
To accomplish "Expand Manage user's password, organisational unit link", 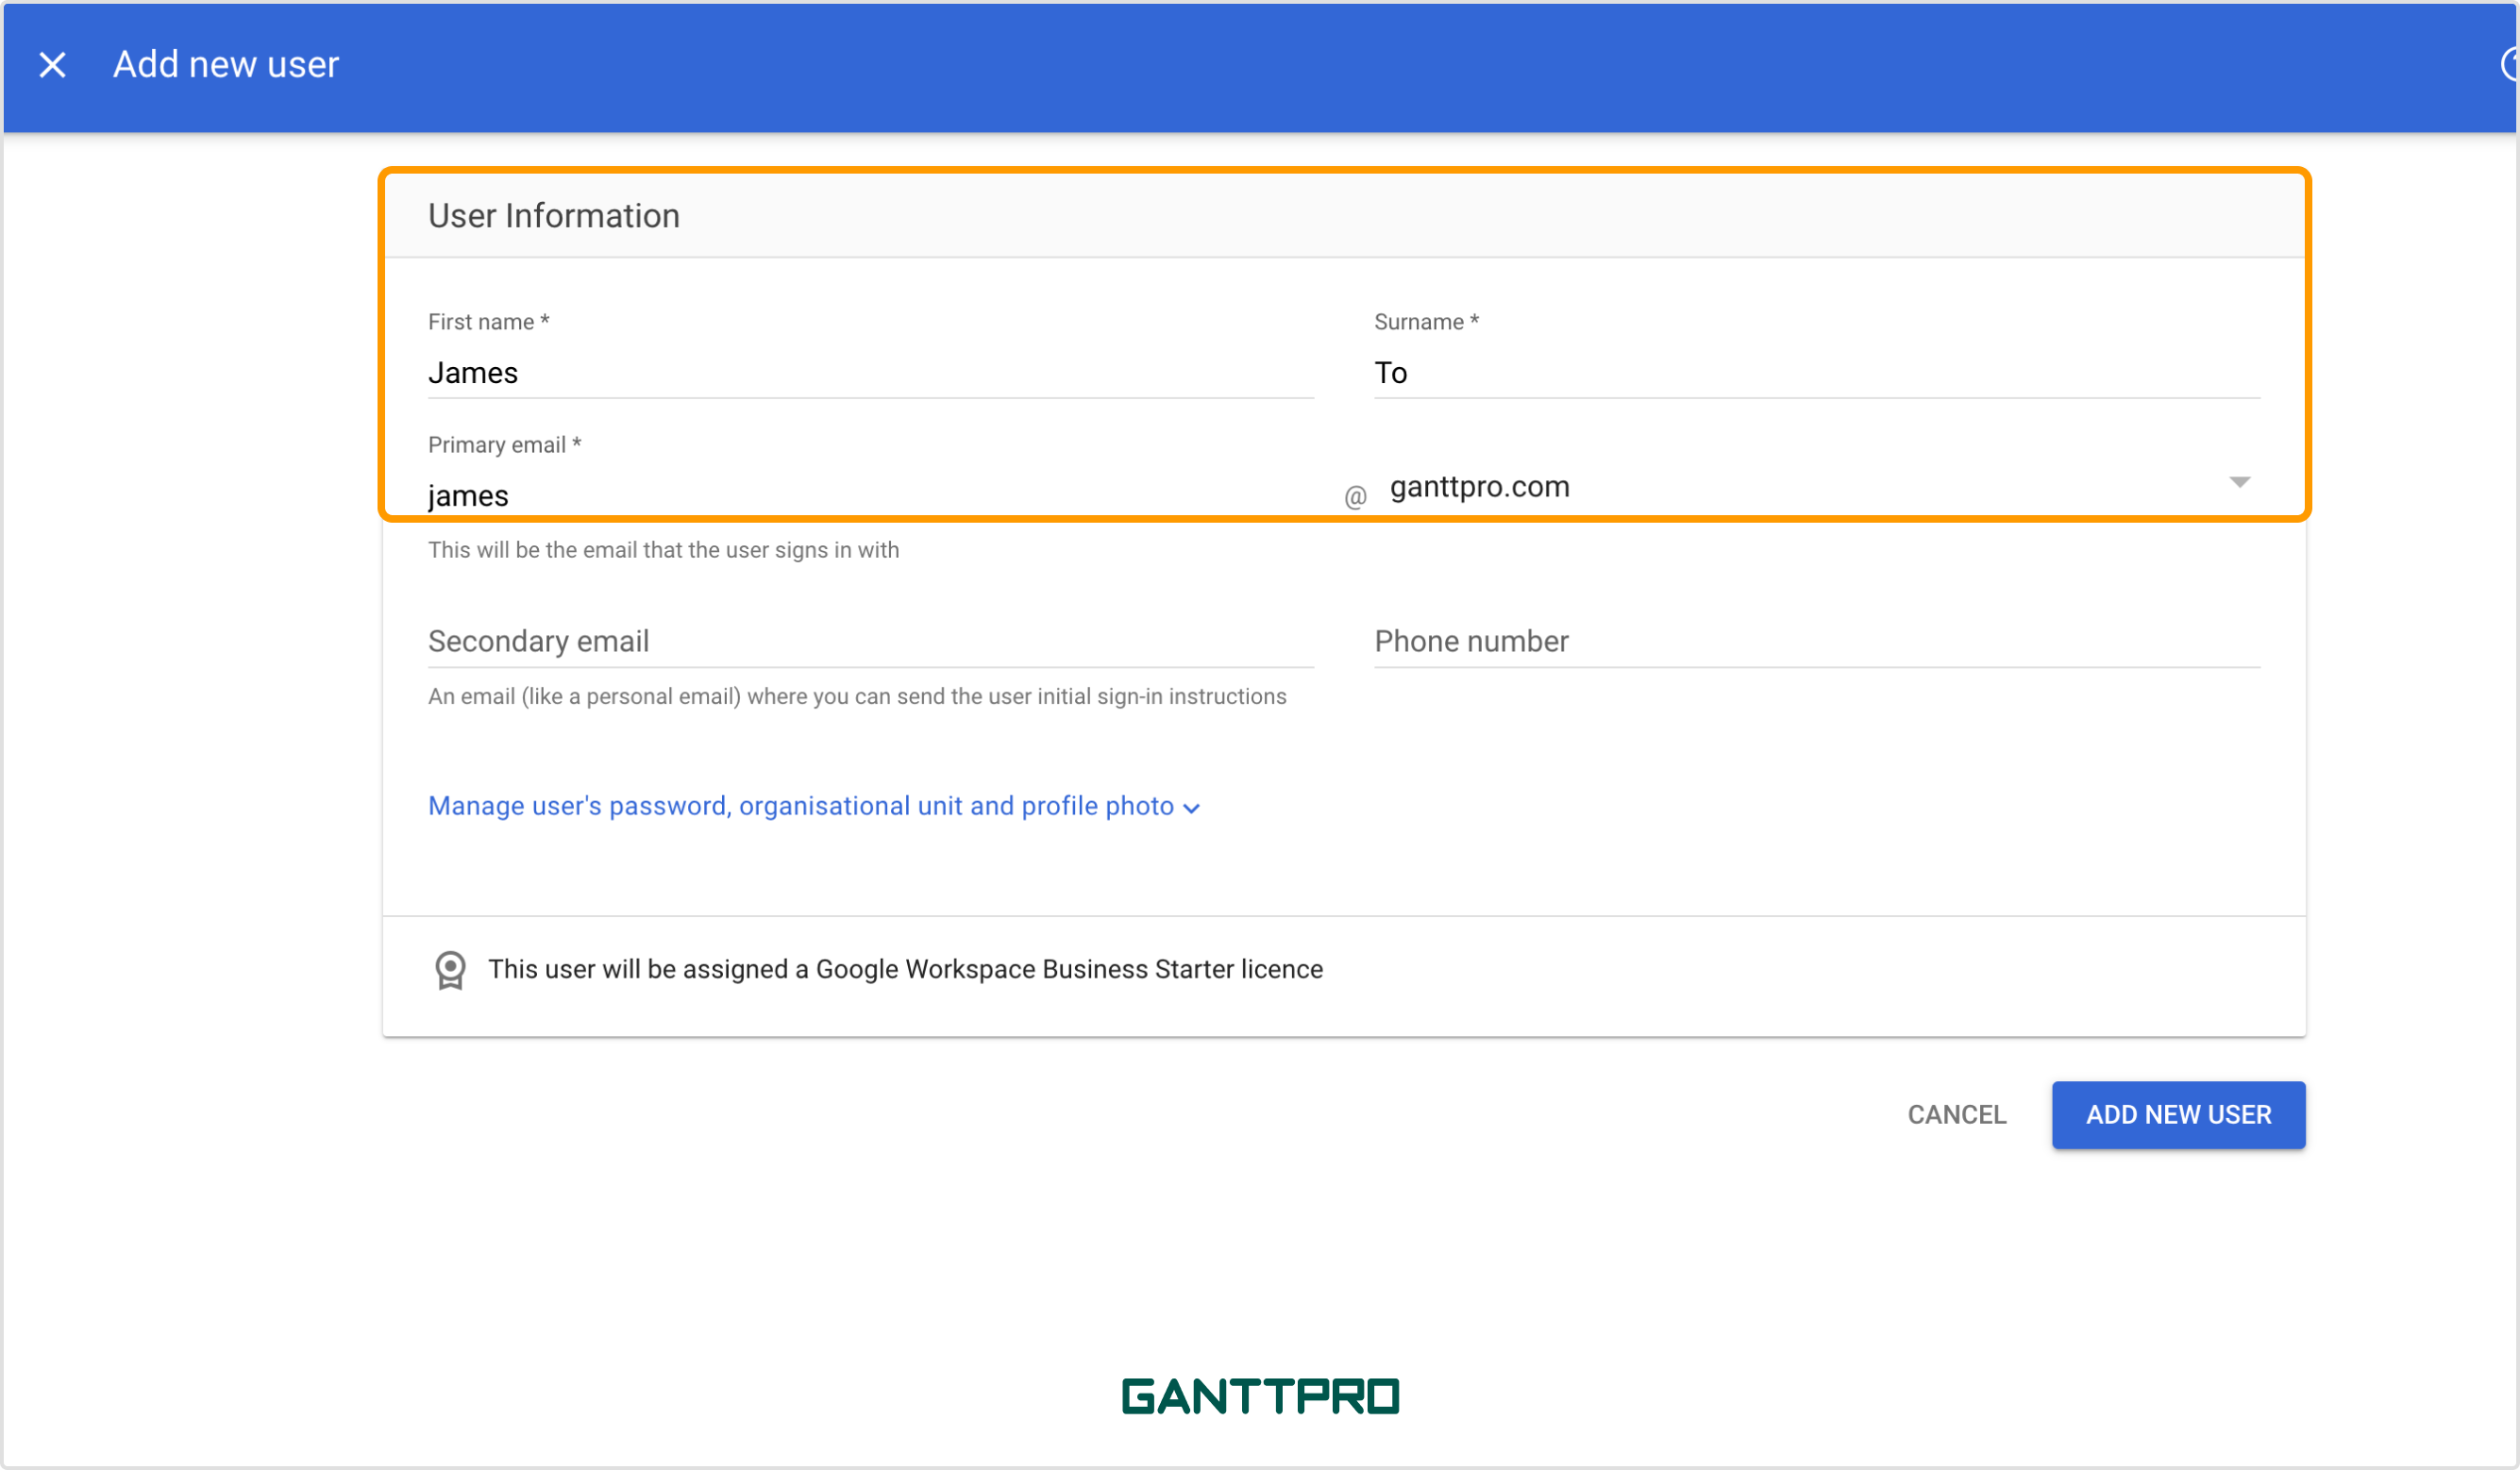I will point(813,806).
